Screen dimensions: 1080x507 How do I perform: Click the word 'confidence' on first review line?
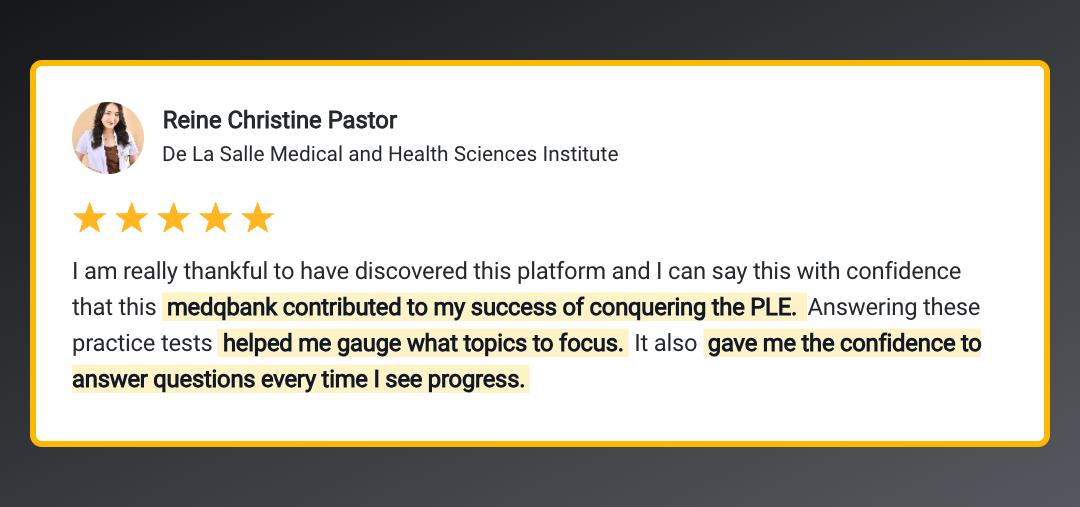pyautogui.click(x=903, y=271)
